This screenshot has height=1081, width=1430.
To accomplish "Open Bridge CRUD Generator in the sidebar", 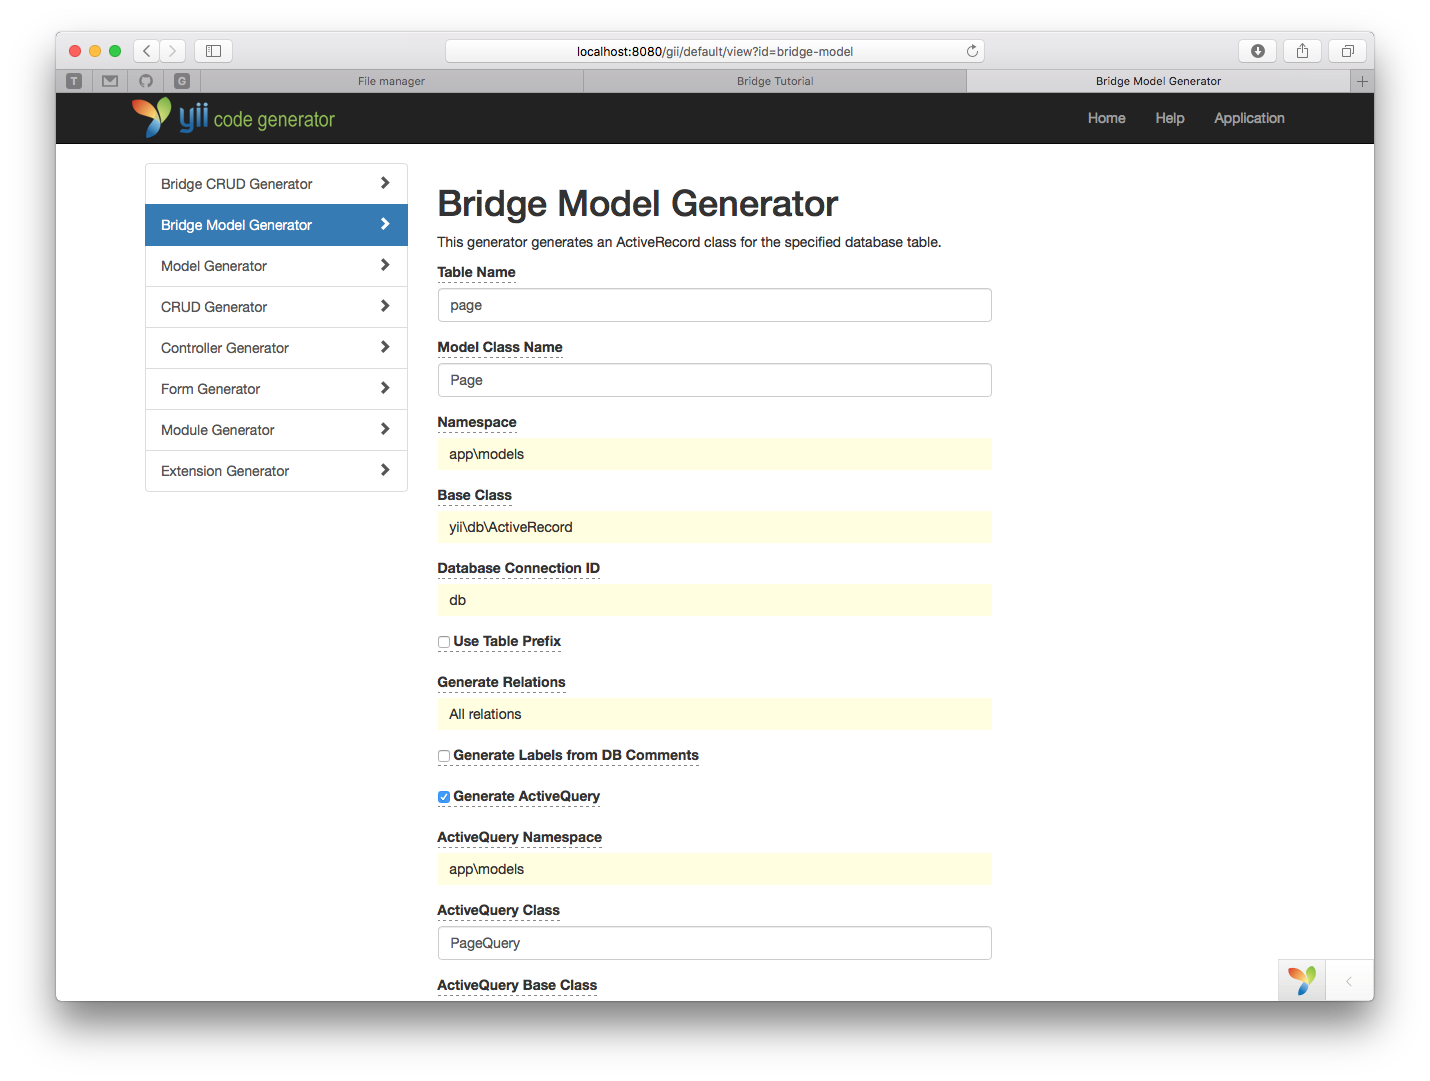I will (x=276, y=184).
